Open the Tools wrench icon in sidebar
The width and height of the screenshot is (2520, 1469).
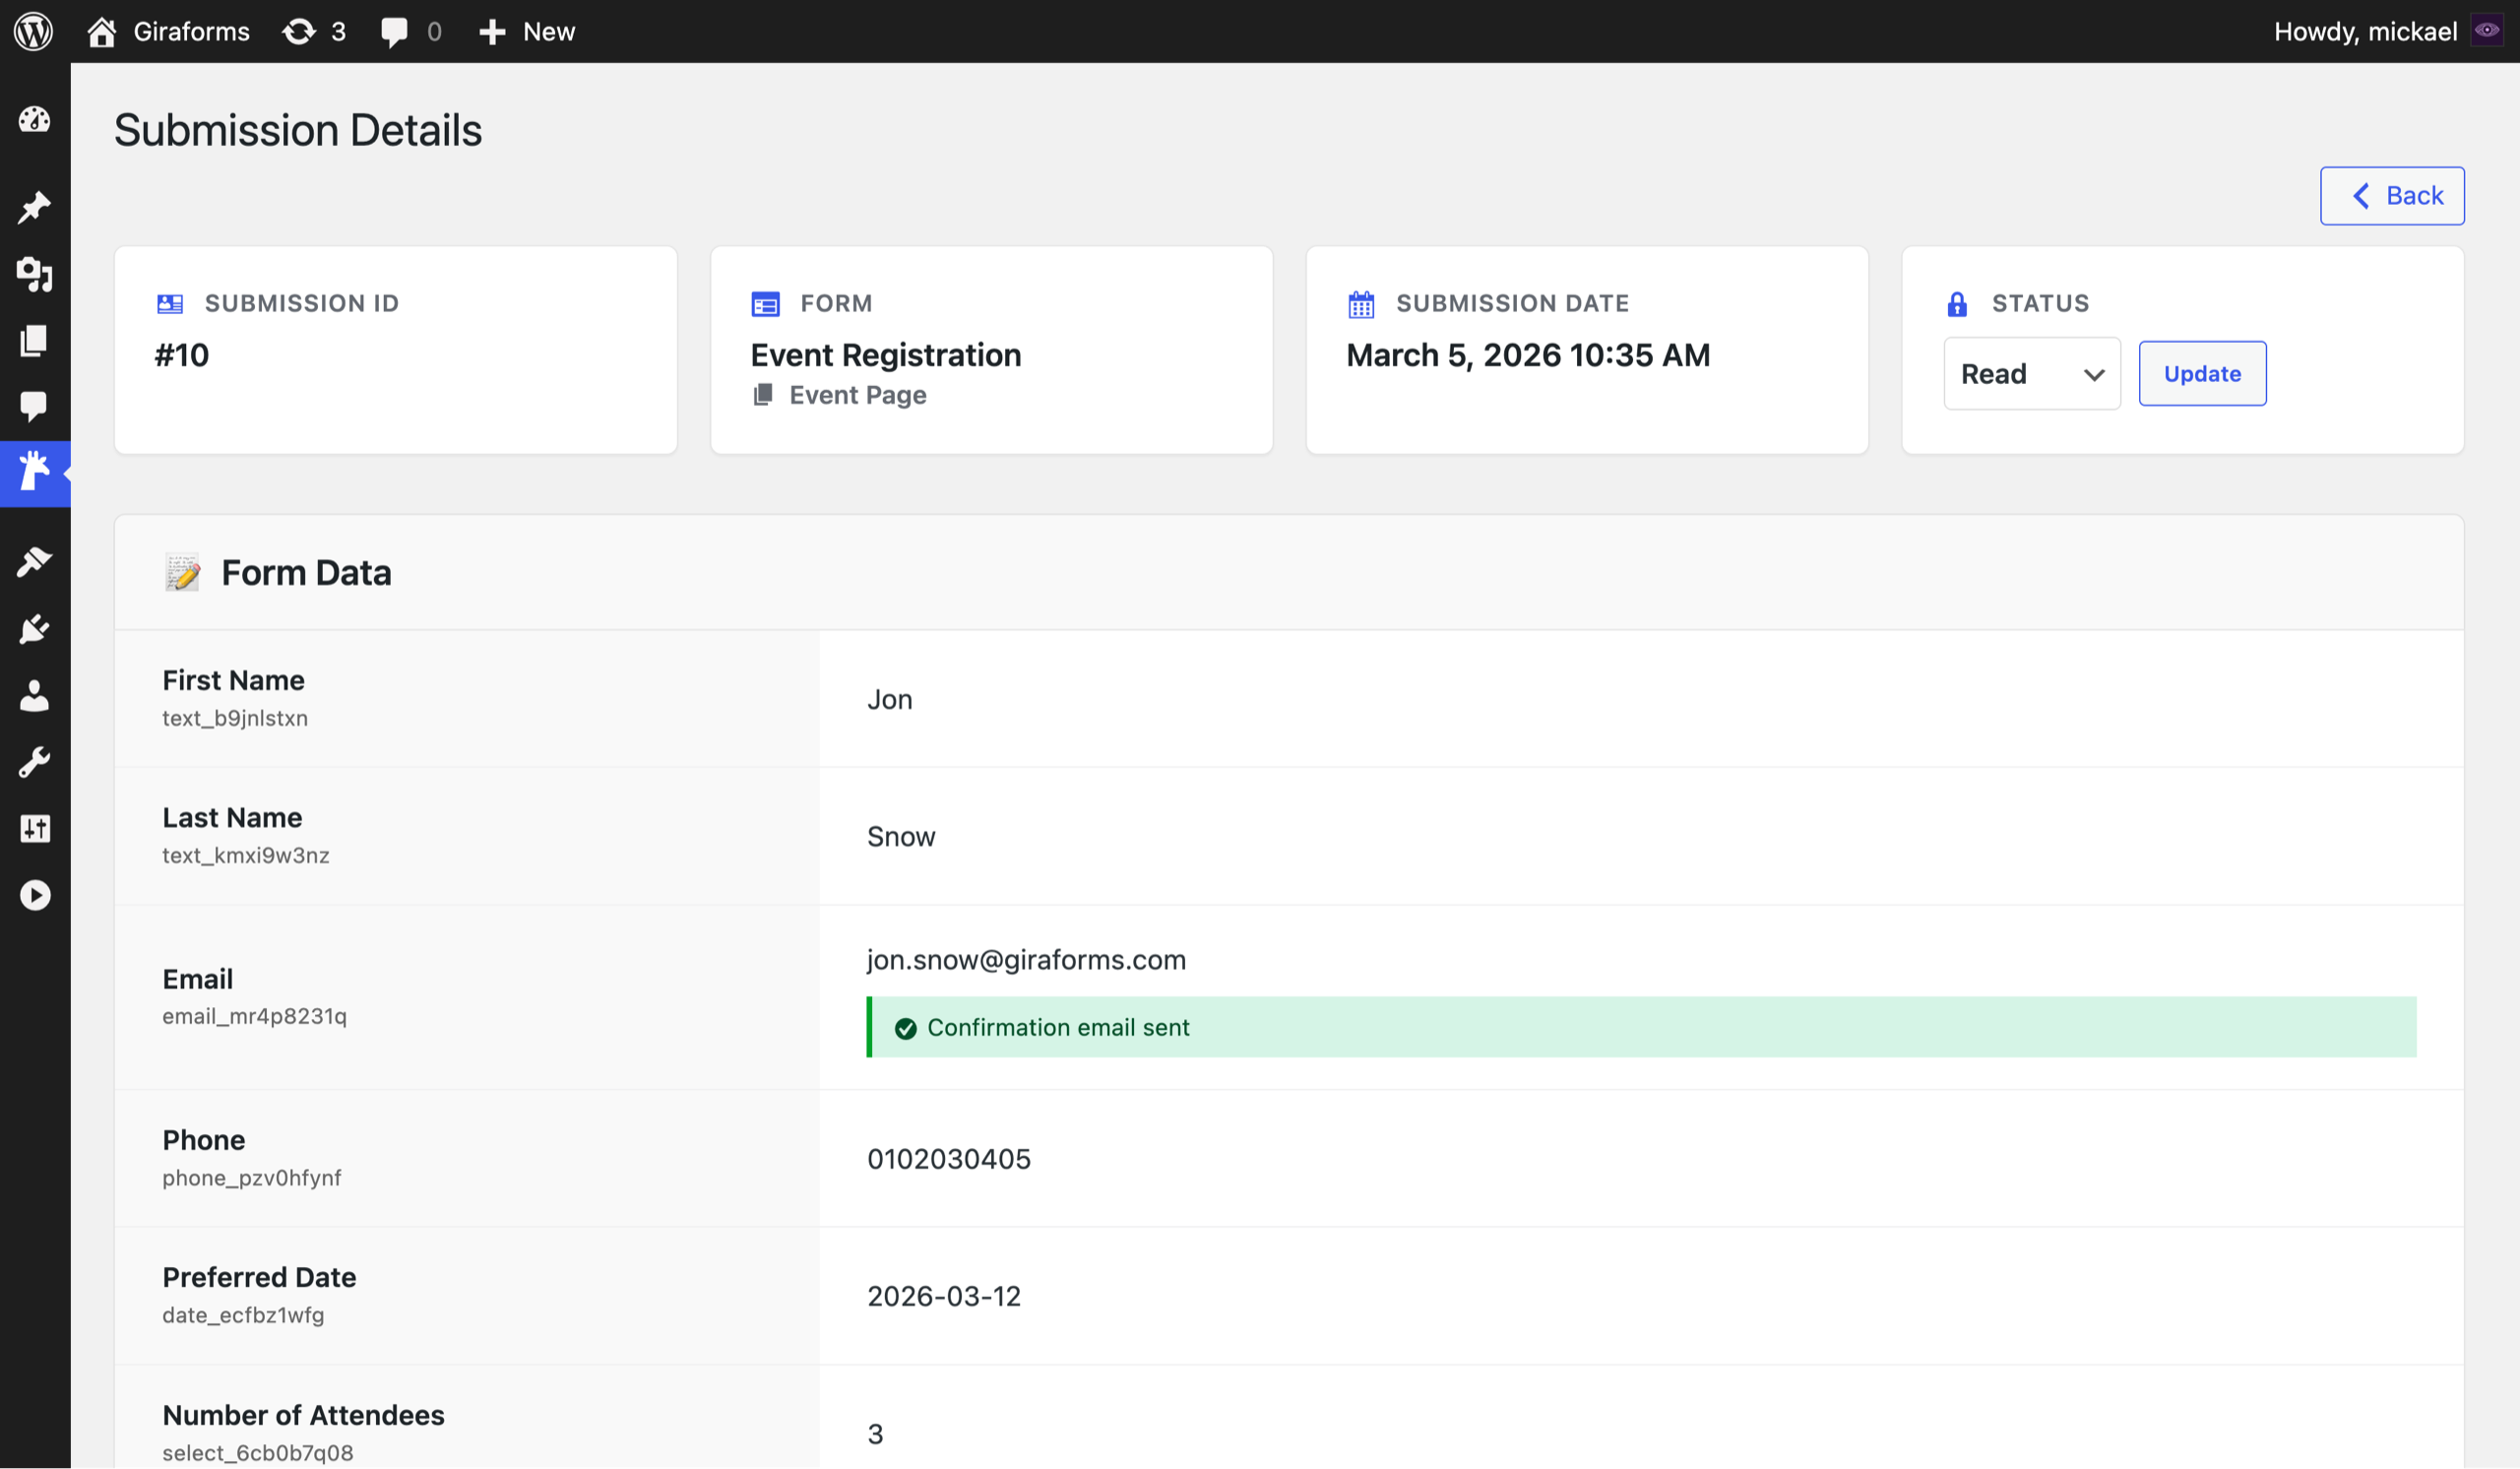point(34,760)
